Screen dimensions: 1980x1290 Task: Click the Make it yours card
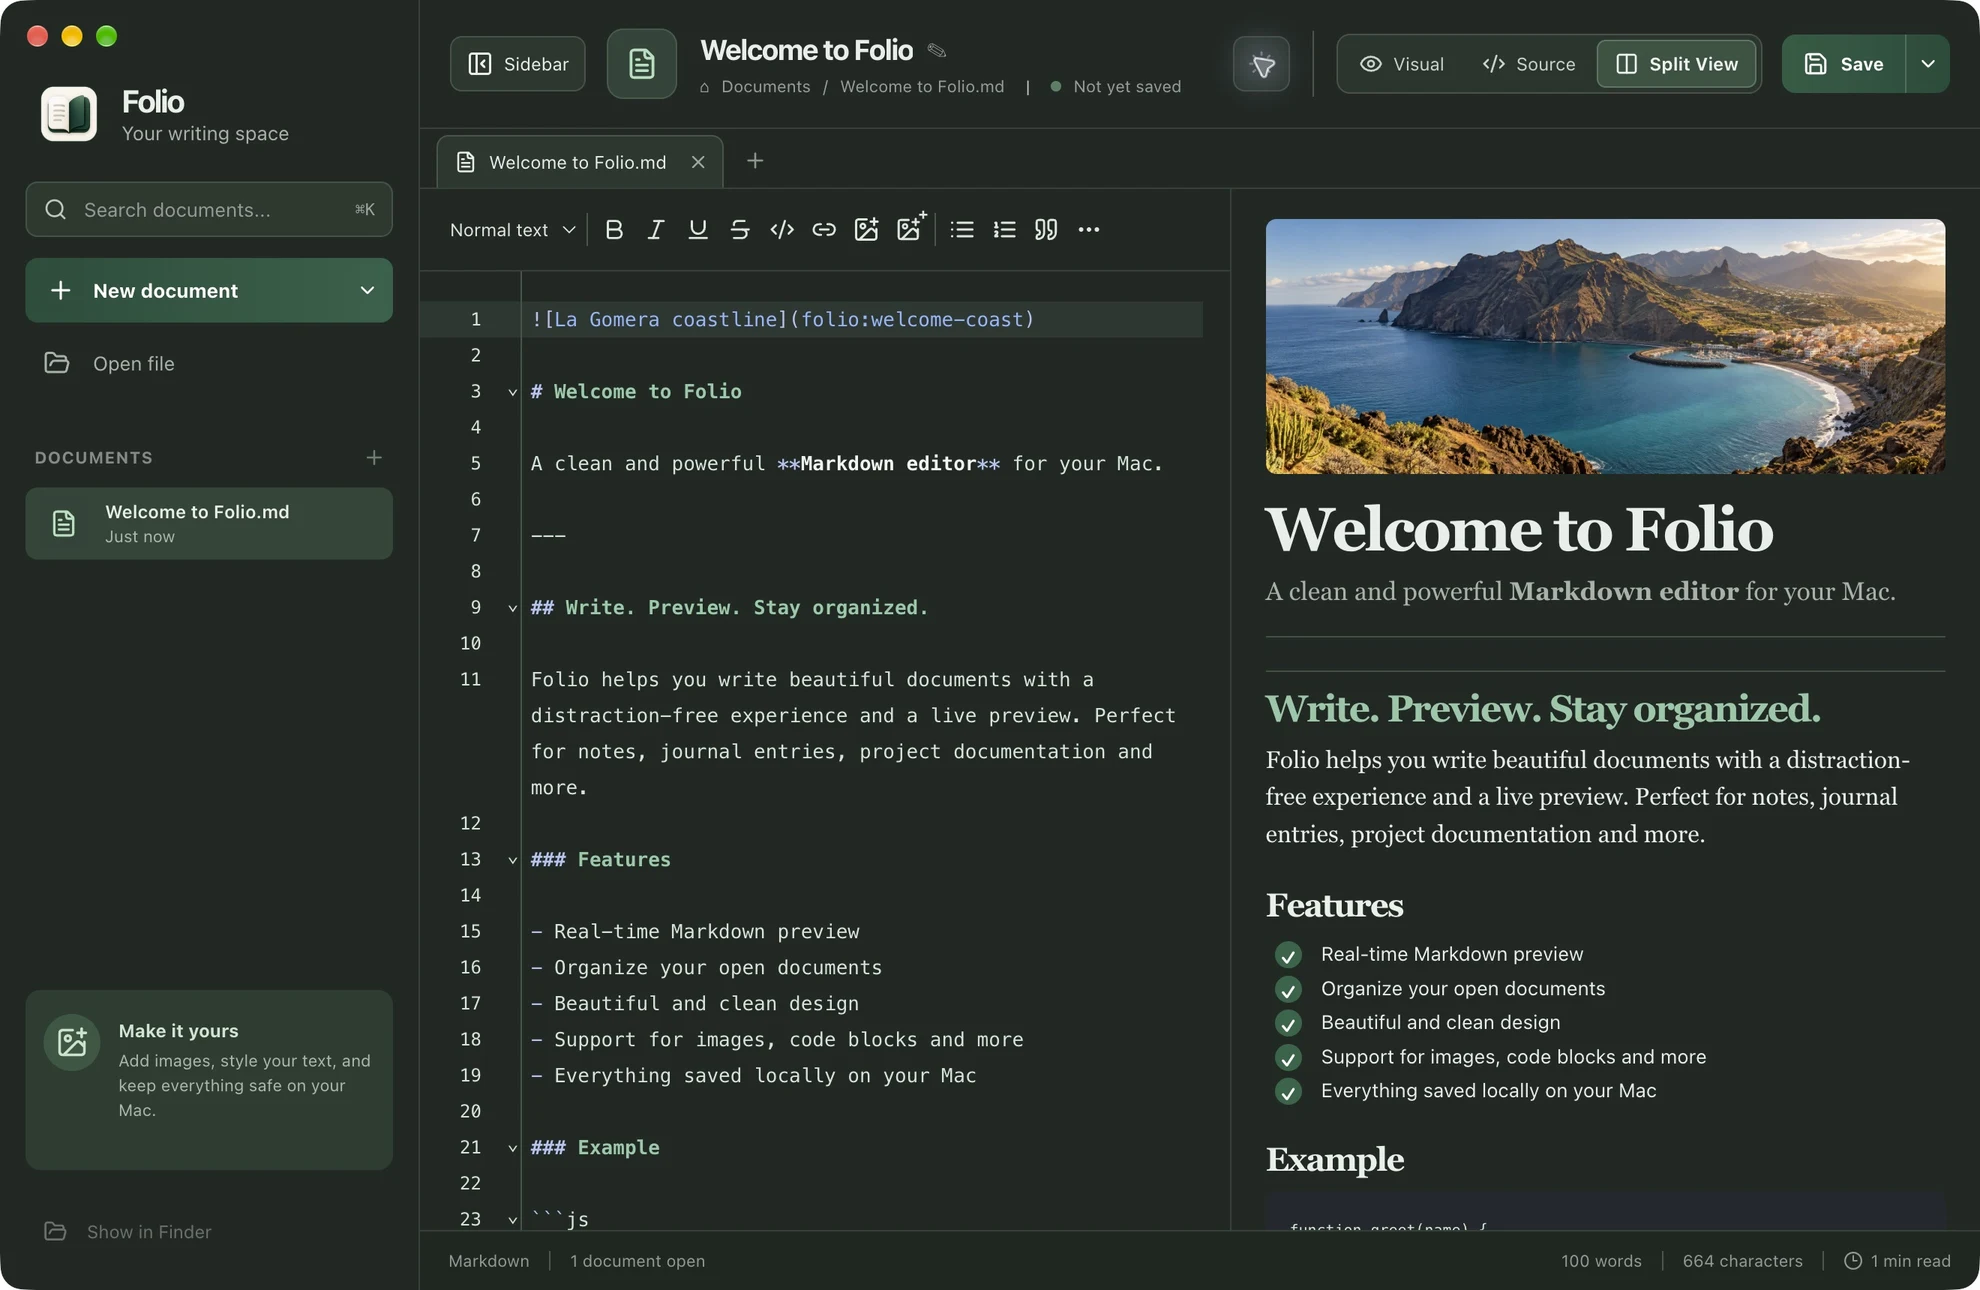pos(209,1080)
